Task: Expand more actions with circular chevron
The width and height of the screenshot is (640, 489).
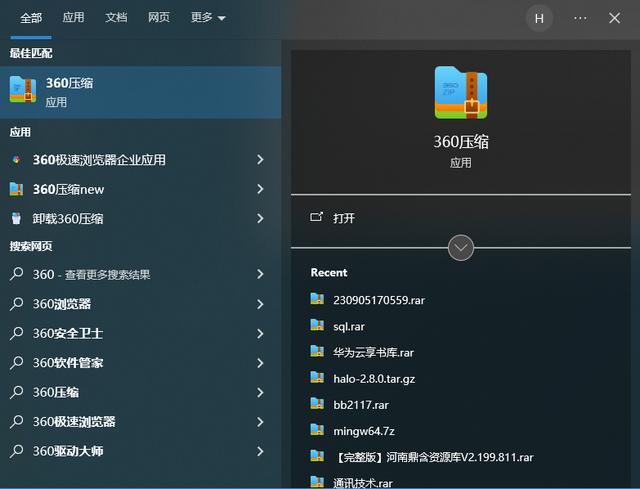Action: (x=461, y=247)
